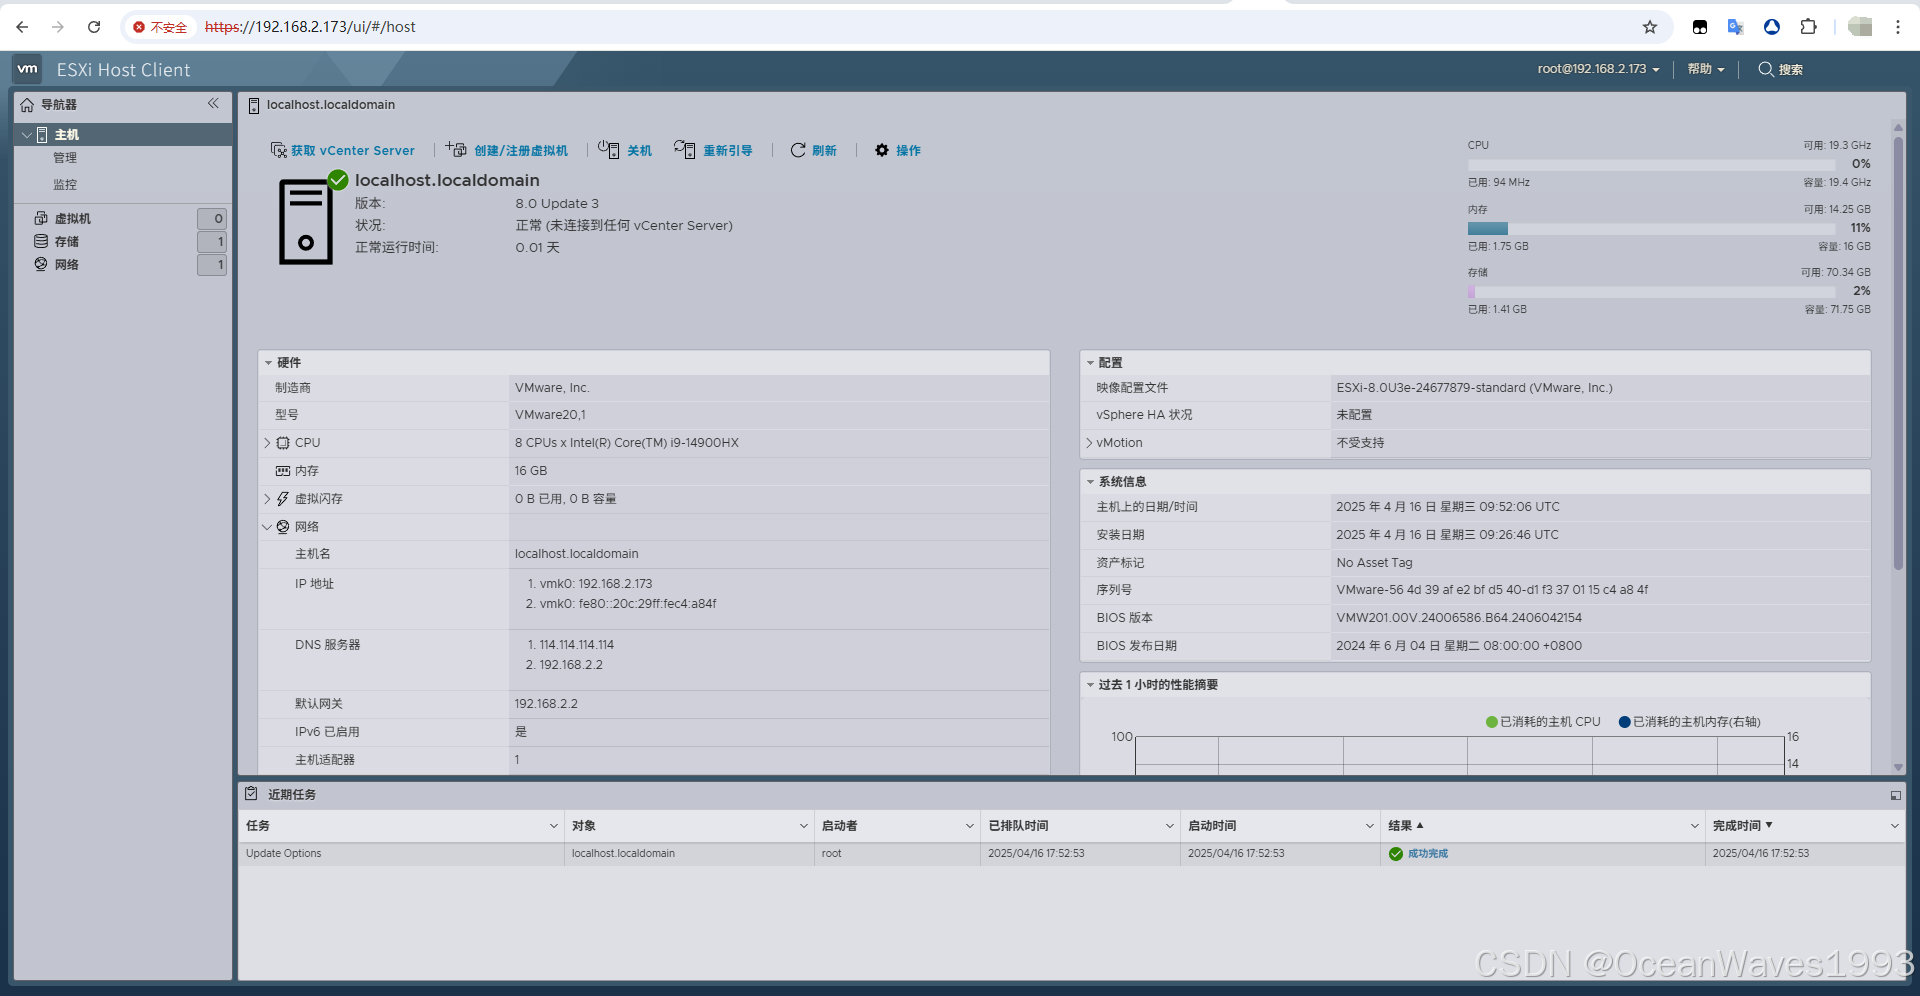Image resolution: width=1920 pixels, height=996 pixels.
Task: Click the Actions gear icon
Action: pos(882,150)
